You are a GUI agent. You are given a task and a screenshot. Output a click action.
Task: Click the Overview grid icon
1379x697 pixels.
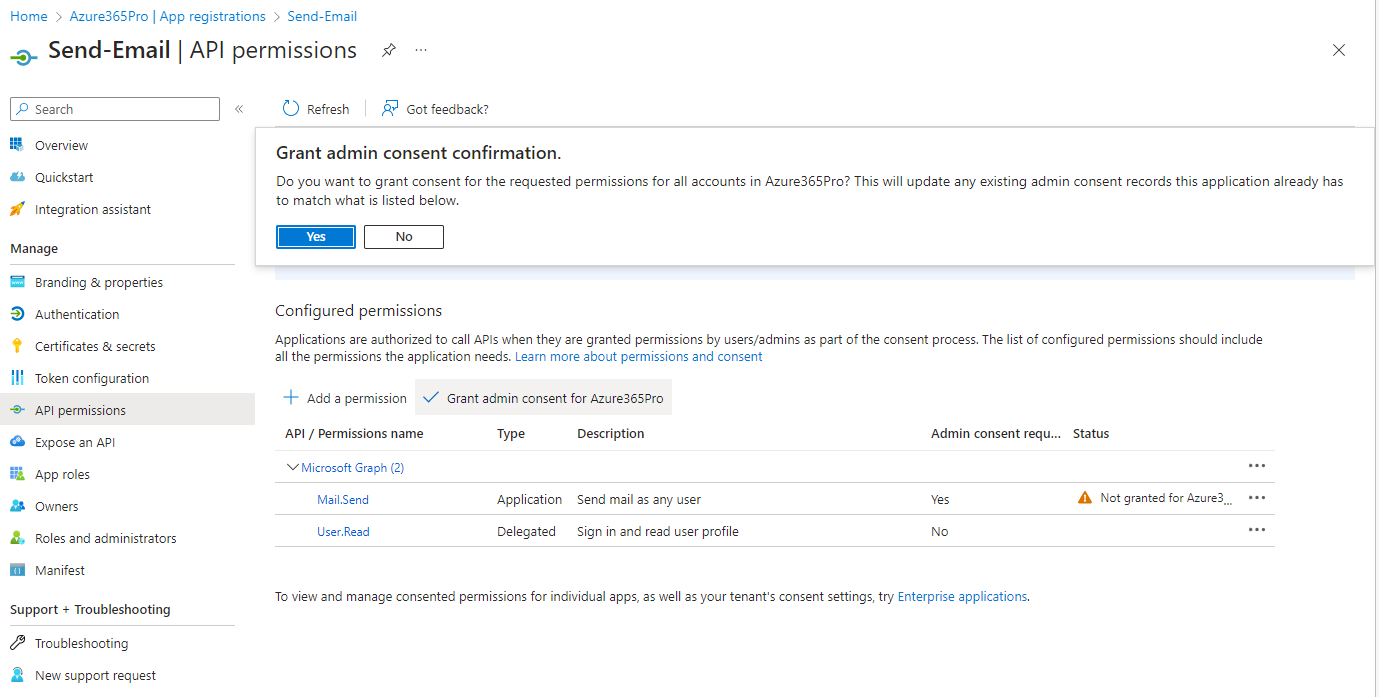click(x=17, y=145)
